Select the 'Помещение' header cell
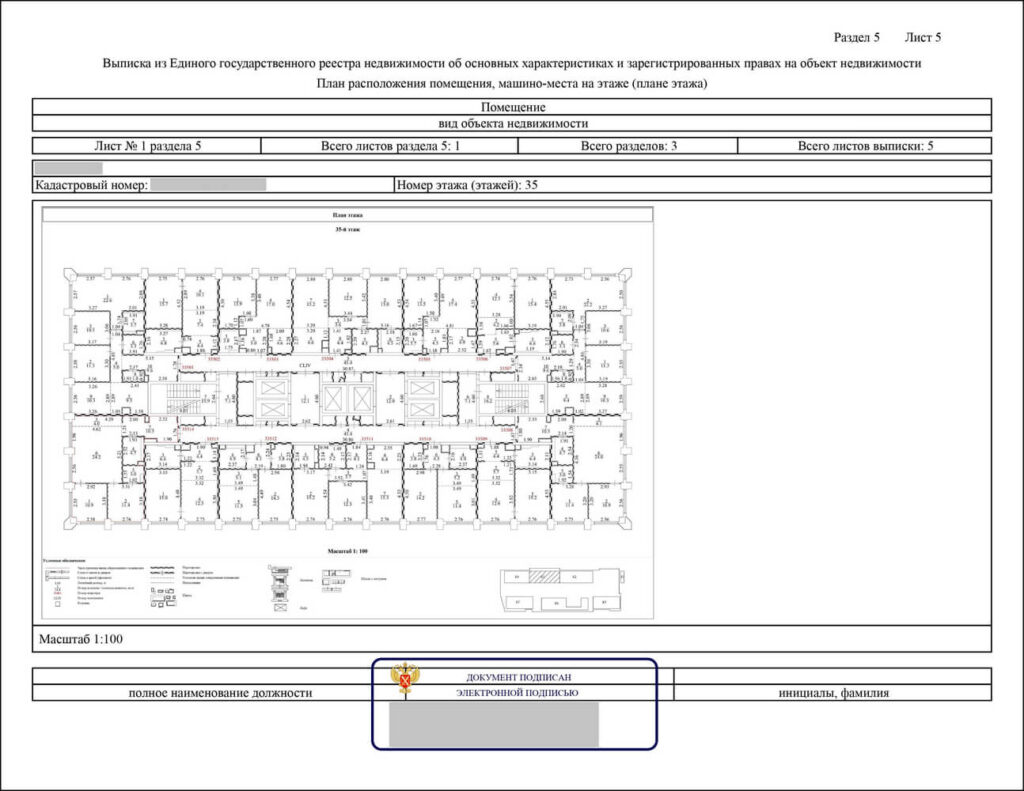 point(512,107)
